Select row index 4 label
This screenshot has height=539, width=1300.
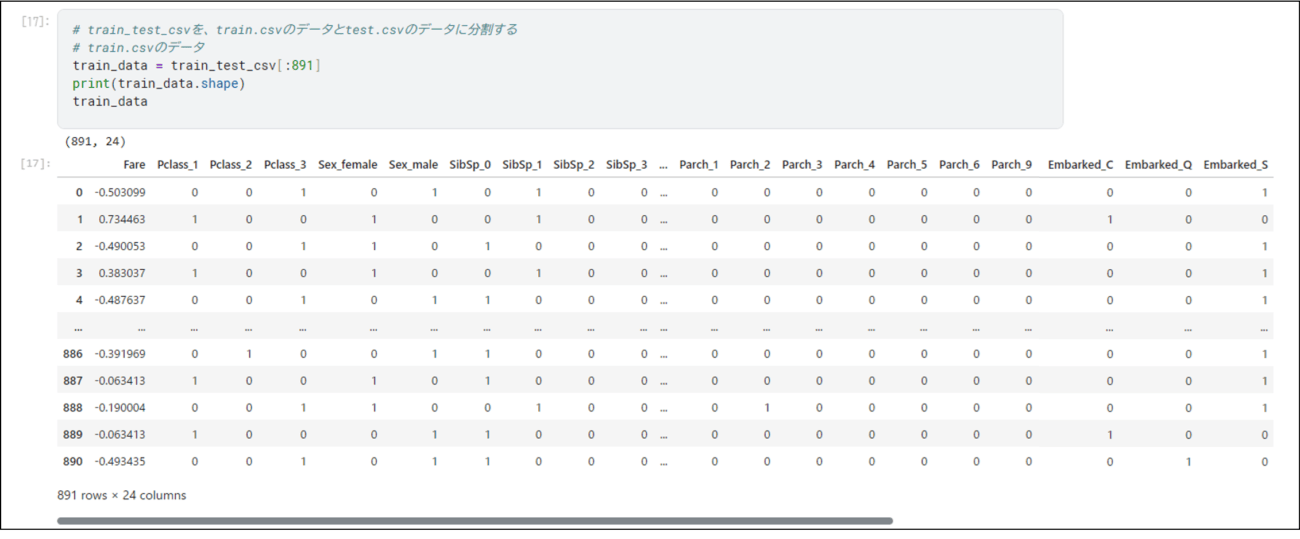point(80,300)
